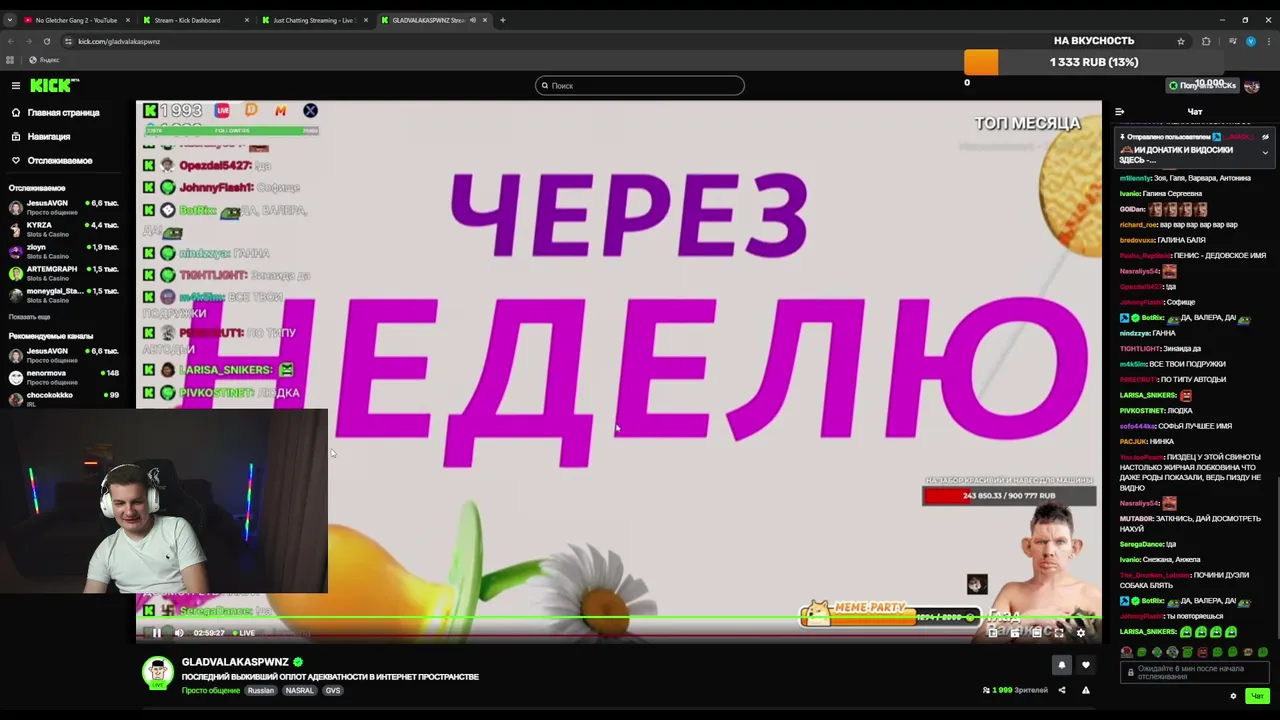Click the LIVE indicator in the player

244,633
